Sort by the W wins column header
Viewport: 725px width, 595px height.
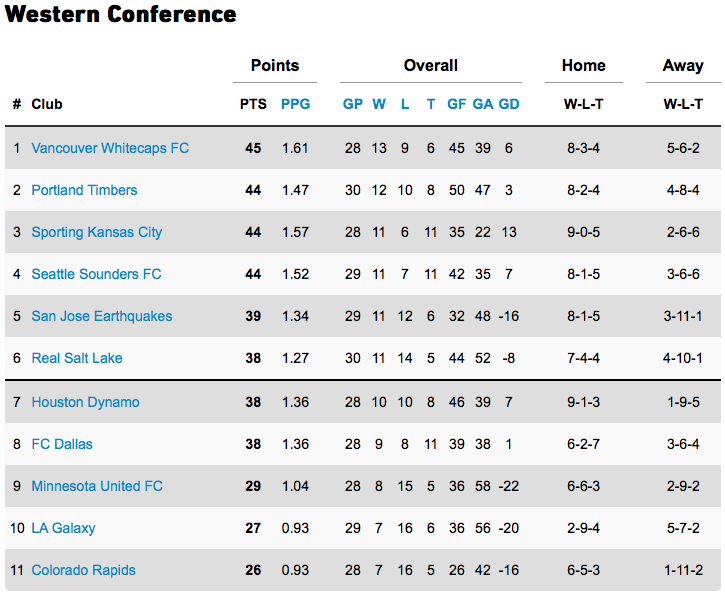tap(379, 104)
